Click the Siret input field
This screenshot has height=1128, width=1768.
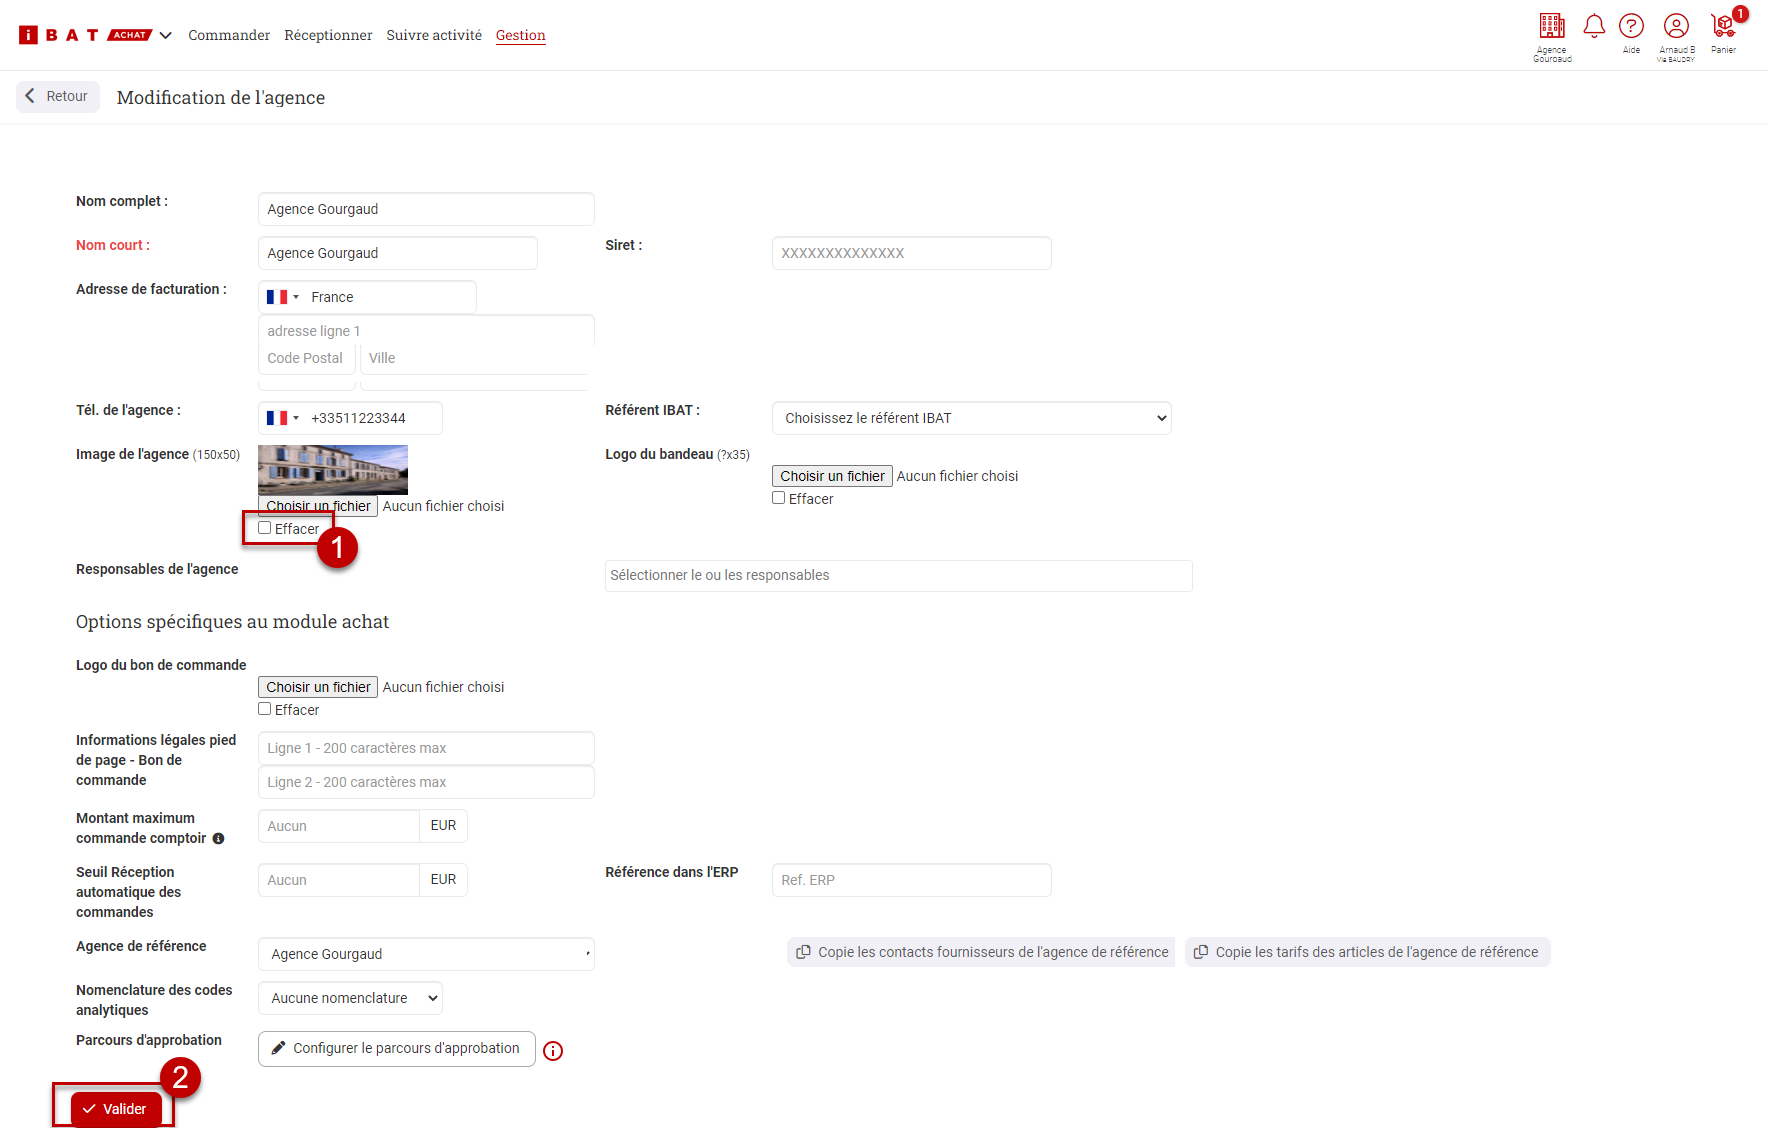(911, 253)
